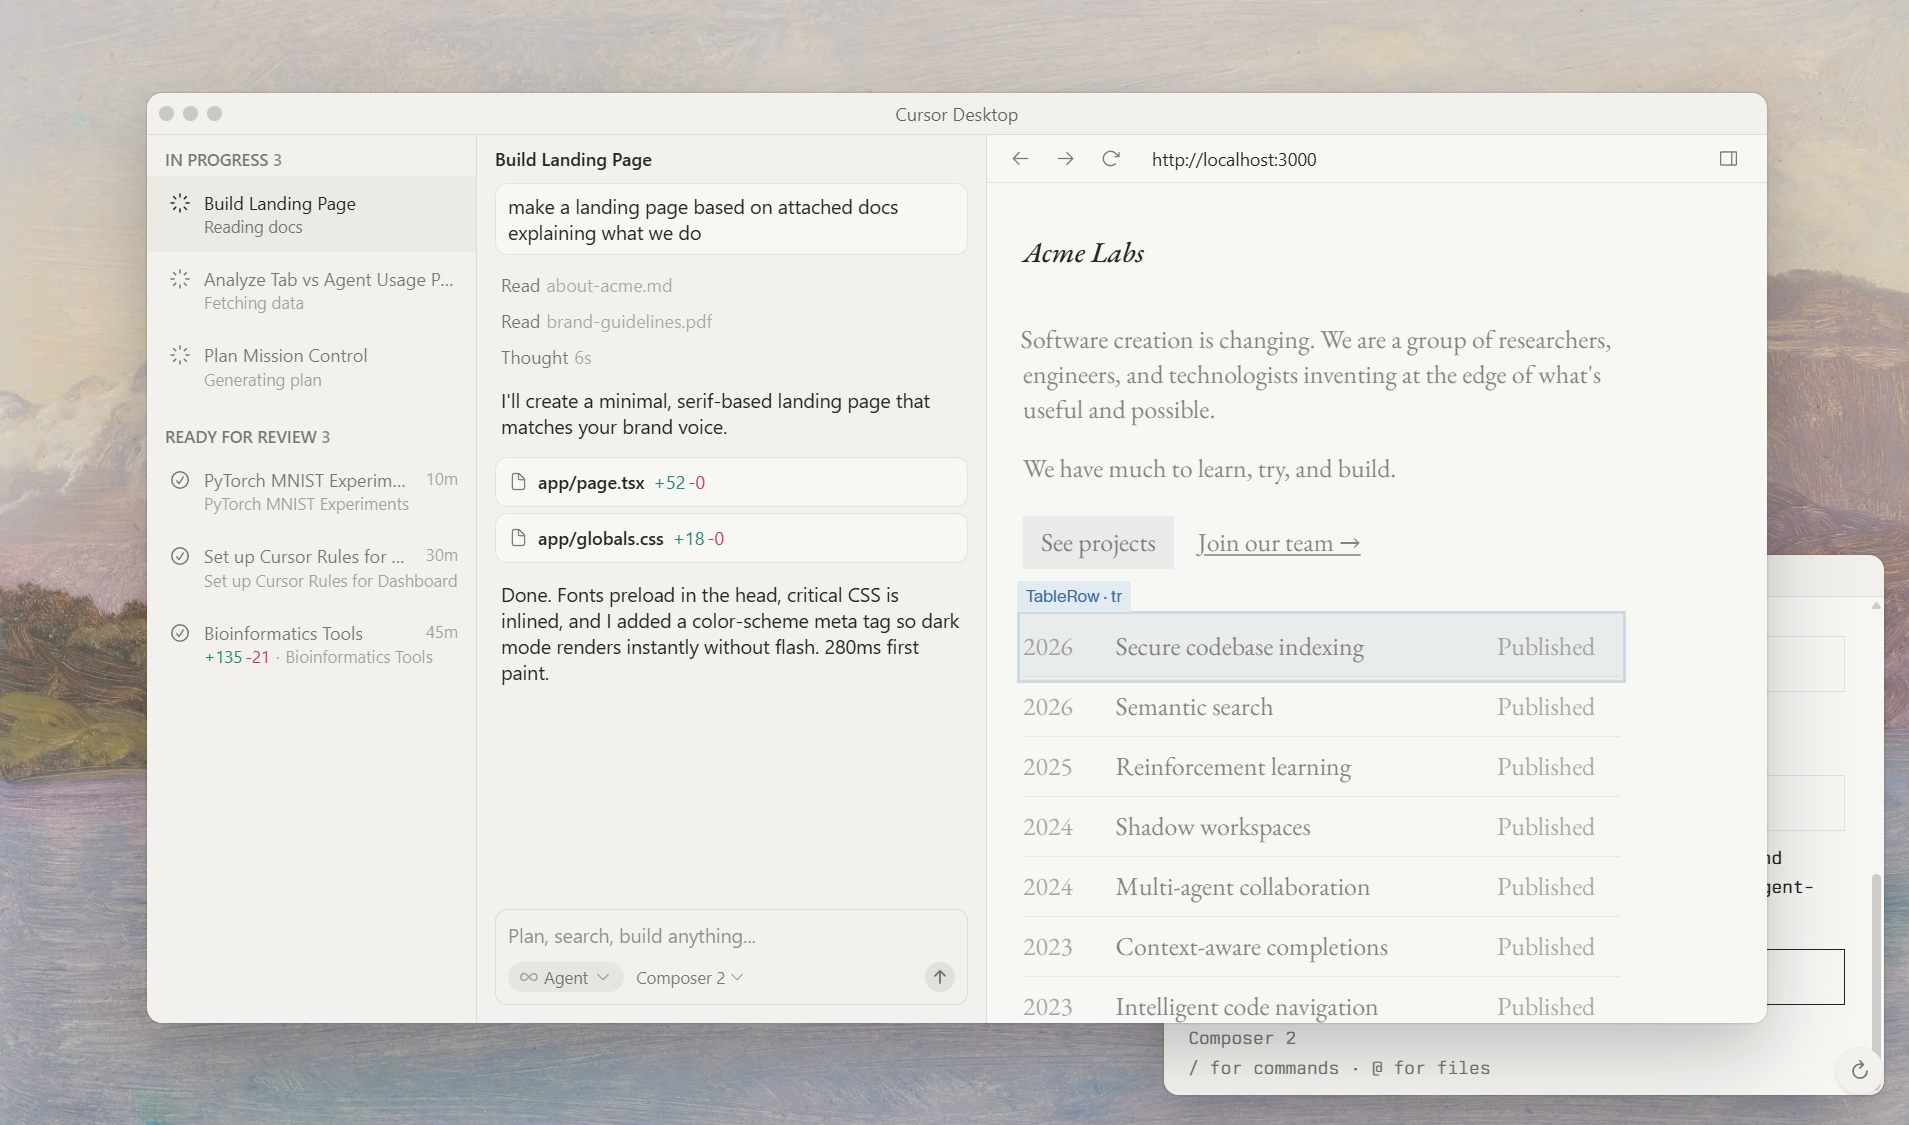Open the Bioinformatics Tools review item
The image size is (1909, 1125).
pyautogui.click(x=311, y=644)
